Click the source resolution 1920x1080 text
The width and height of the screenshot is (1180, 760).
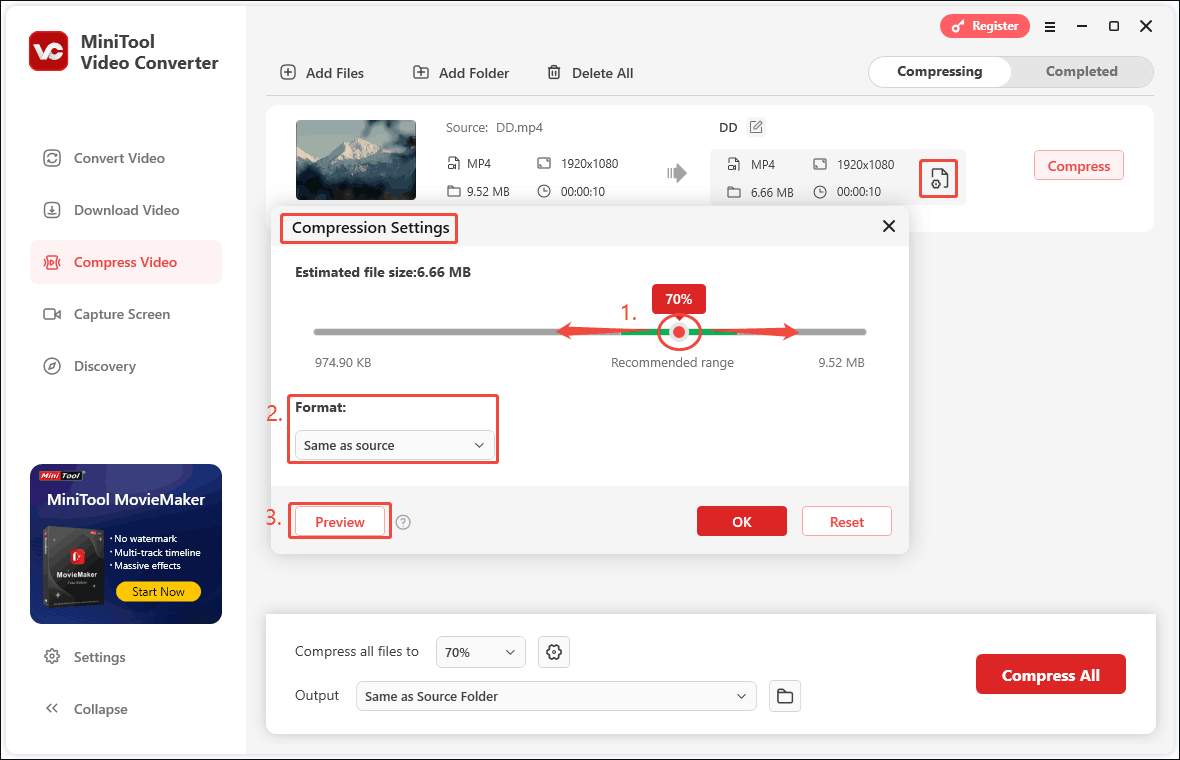[x=589, y=164]
